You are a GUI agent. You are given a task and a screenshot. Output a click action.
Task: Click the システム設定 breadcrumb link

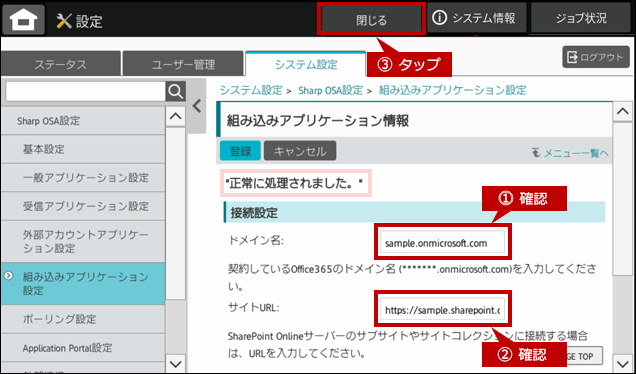pos(251,90)
